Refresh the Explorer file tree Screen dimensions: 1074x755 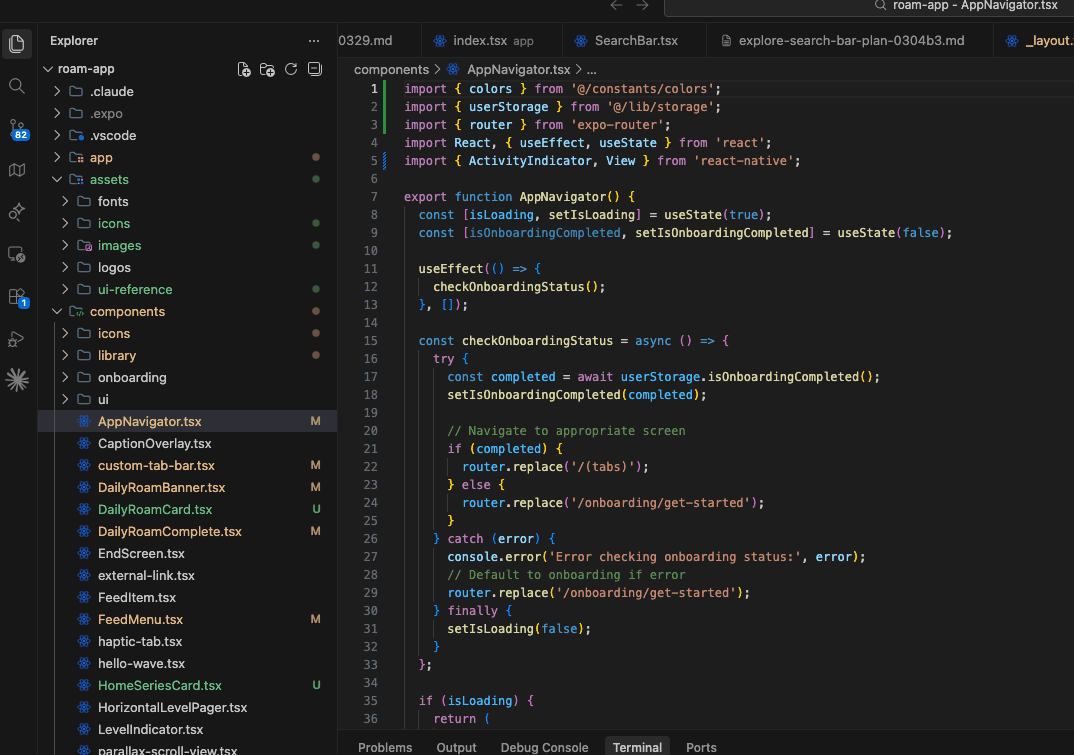pos(291,69)
